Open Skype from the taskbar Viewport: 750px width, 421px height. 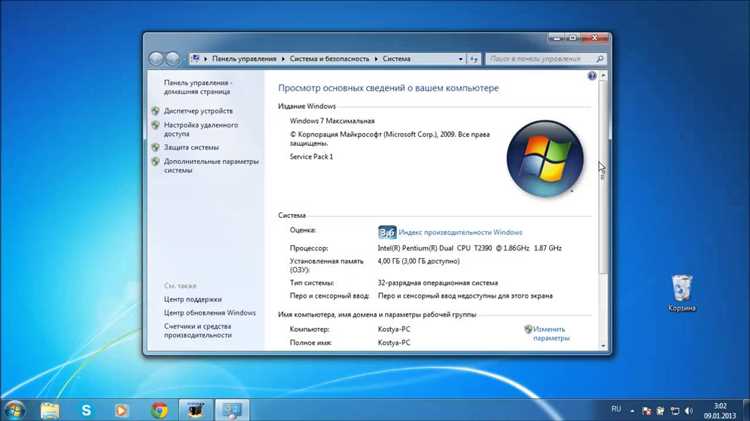click(x=86, y=409)
